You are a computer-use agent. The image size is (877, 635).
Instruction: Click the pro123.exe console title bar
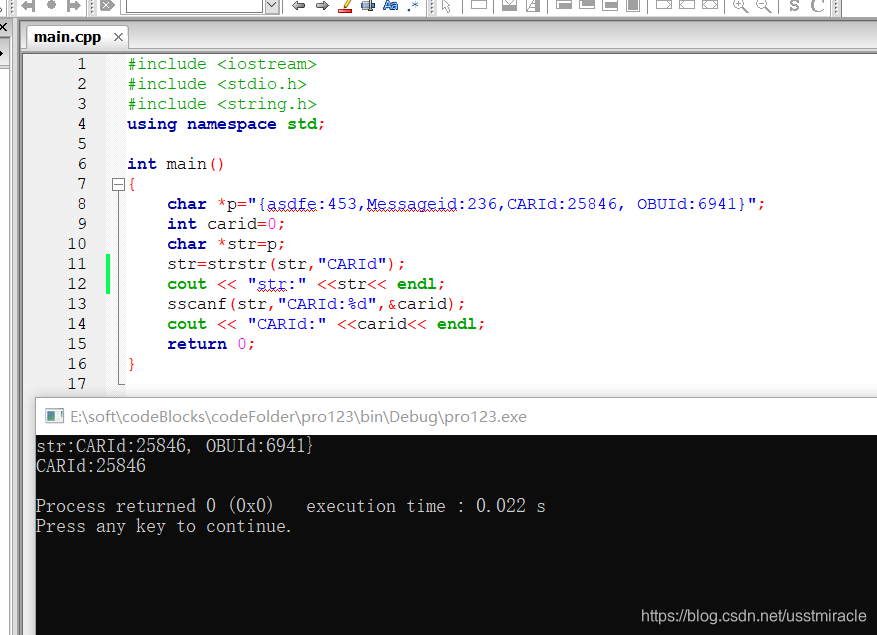coord(456,417)
